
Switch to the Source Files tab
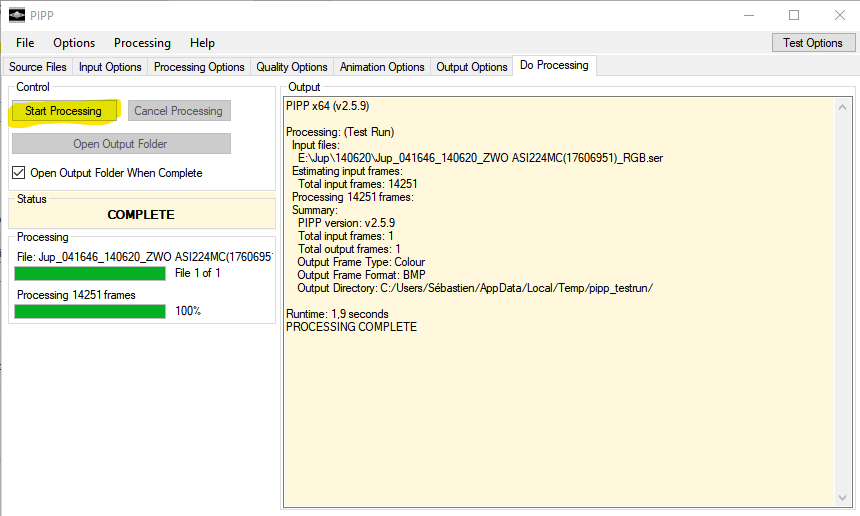click(x=38, y=67)
